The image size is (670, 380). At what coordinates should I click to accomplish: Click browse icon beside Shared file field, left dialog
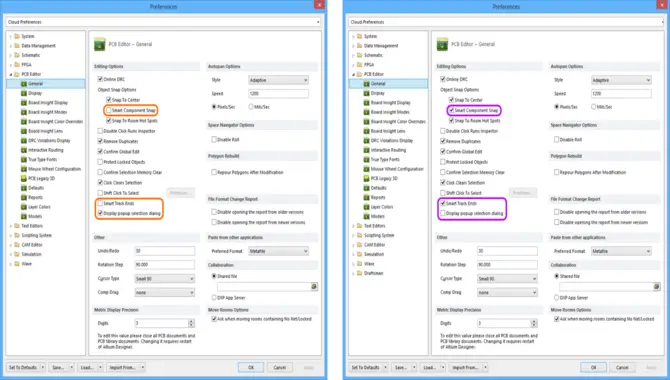[x=314, y=286]
